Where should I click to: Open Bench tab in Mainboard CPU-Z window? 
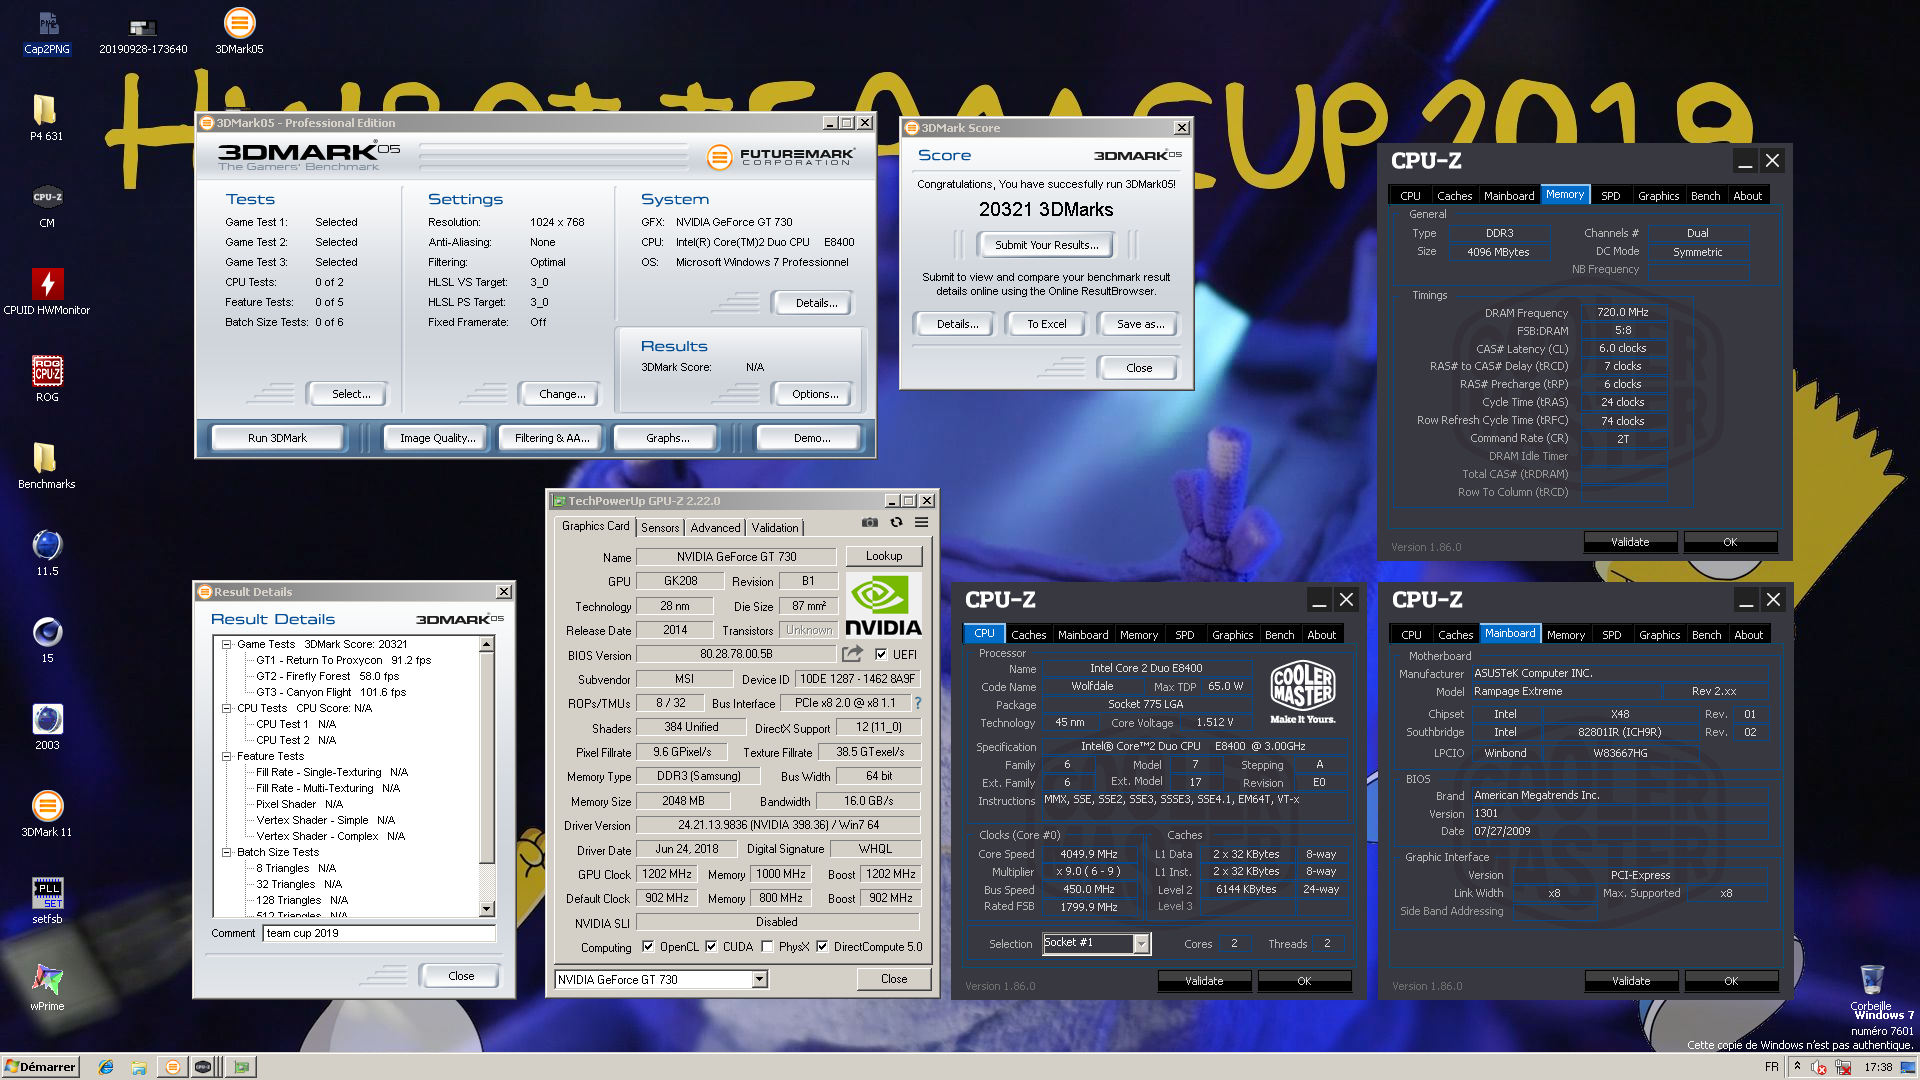point(1706,635)
